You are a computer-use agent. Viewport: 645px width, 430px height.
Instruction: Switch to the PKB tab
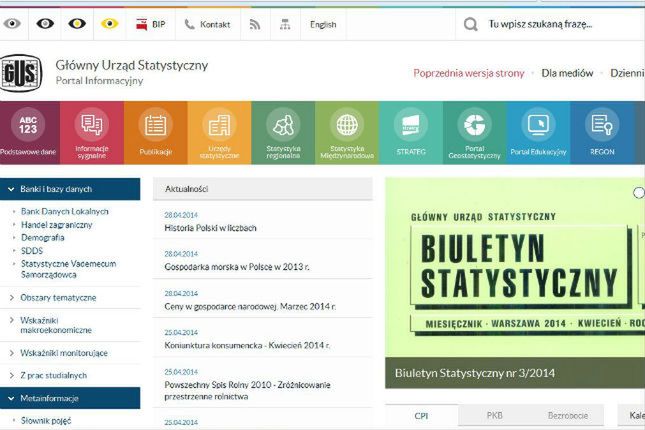(494, 416)
